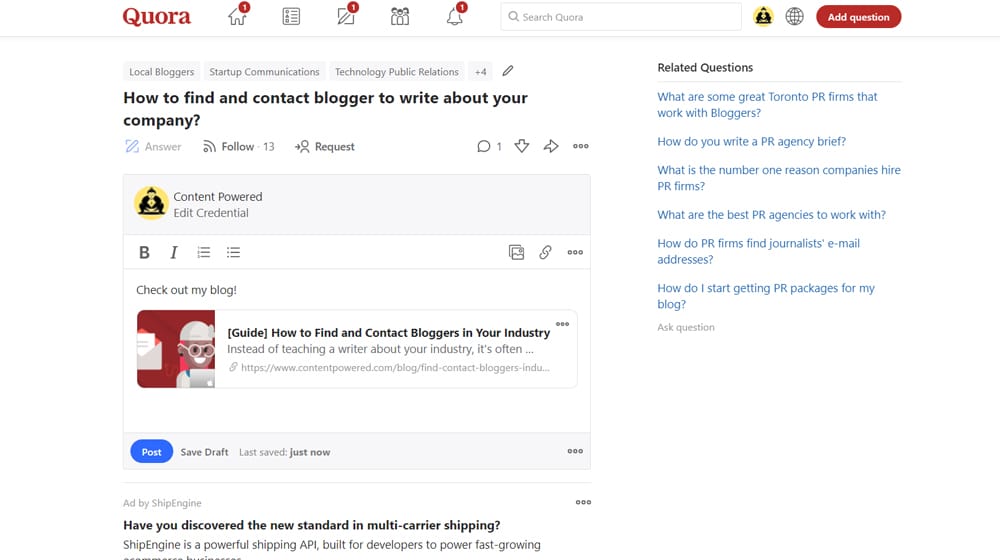Insert an image into the answer
Image resolution: width=1000 pixels, height=560 pixels.
pyautogui.click(x=517, y=253)
